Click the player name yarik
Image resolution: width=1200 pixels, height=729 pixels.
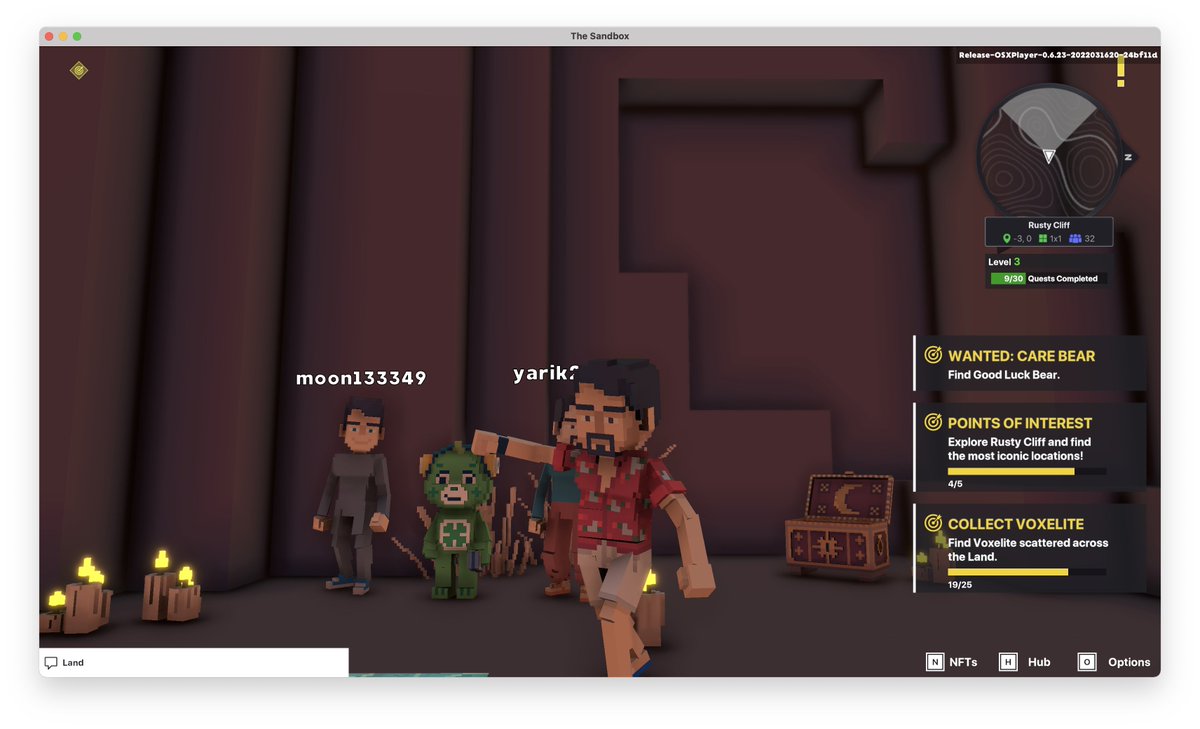tap(546, 374)
